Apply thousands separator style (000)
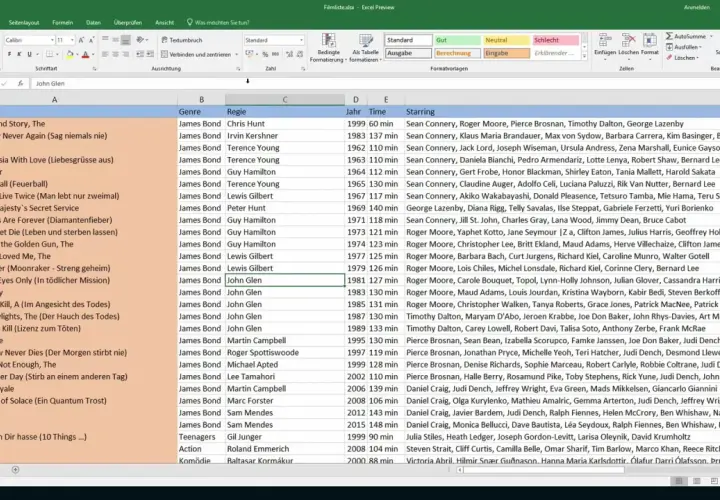Screen dimensions: 720x500 pyautogui.click(x=275, y=54)
